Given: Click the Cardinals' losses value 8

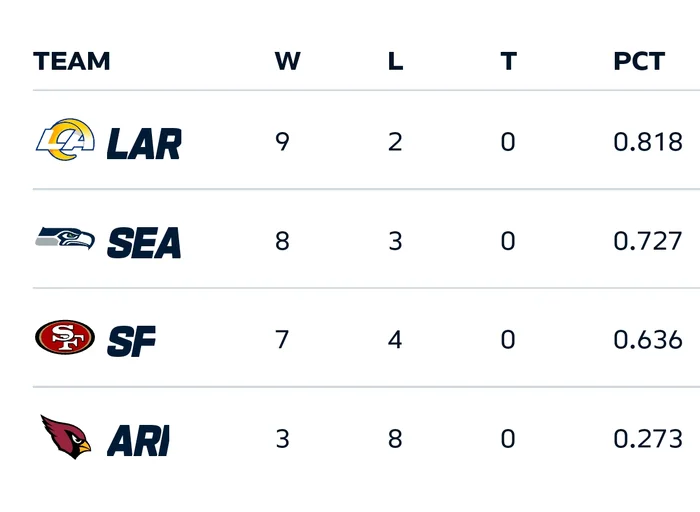Looking at the screenshot, I should (395, 437).
